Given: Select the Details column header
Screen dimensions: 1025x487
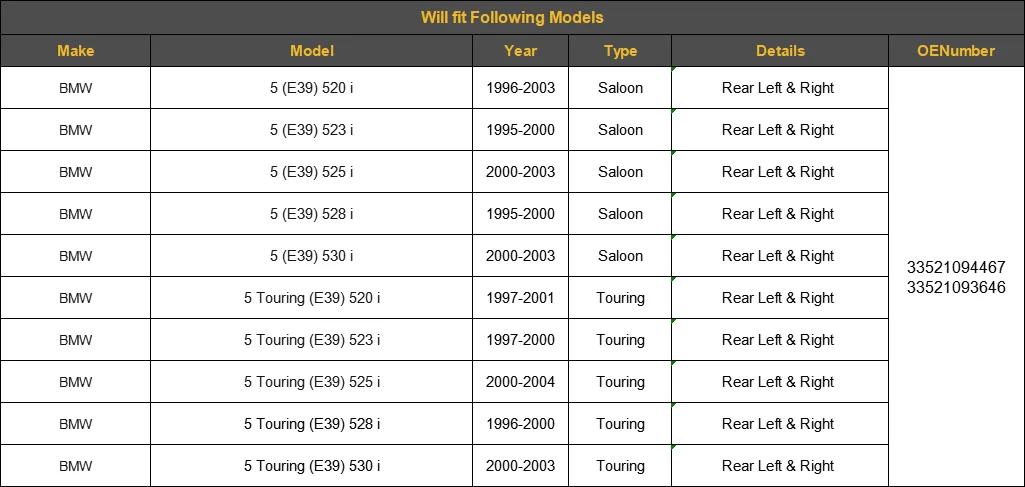Looking at the screenshot, I should [780, 51].
